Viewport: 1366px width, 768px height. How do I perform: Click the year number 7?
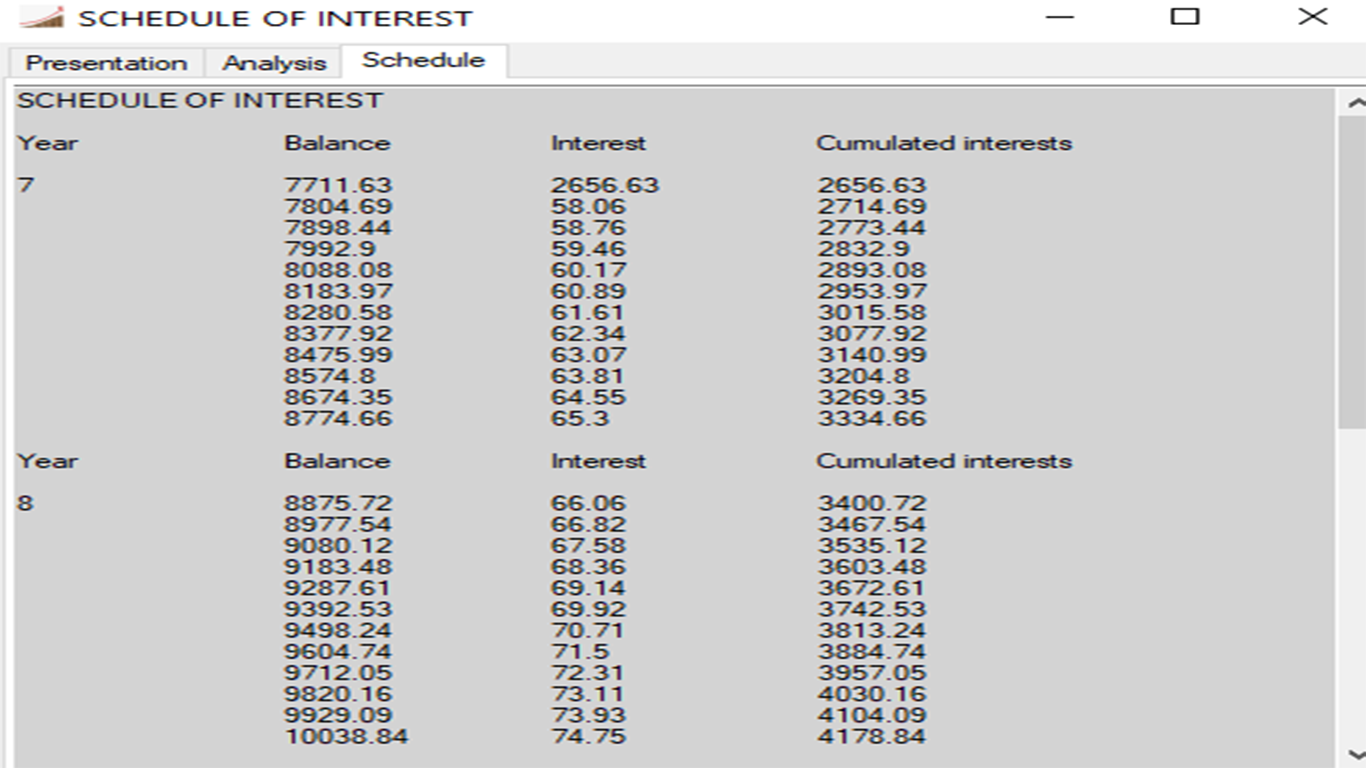(x=25, y=185)
